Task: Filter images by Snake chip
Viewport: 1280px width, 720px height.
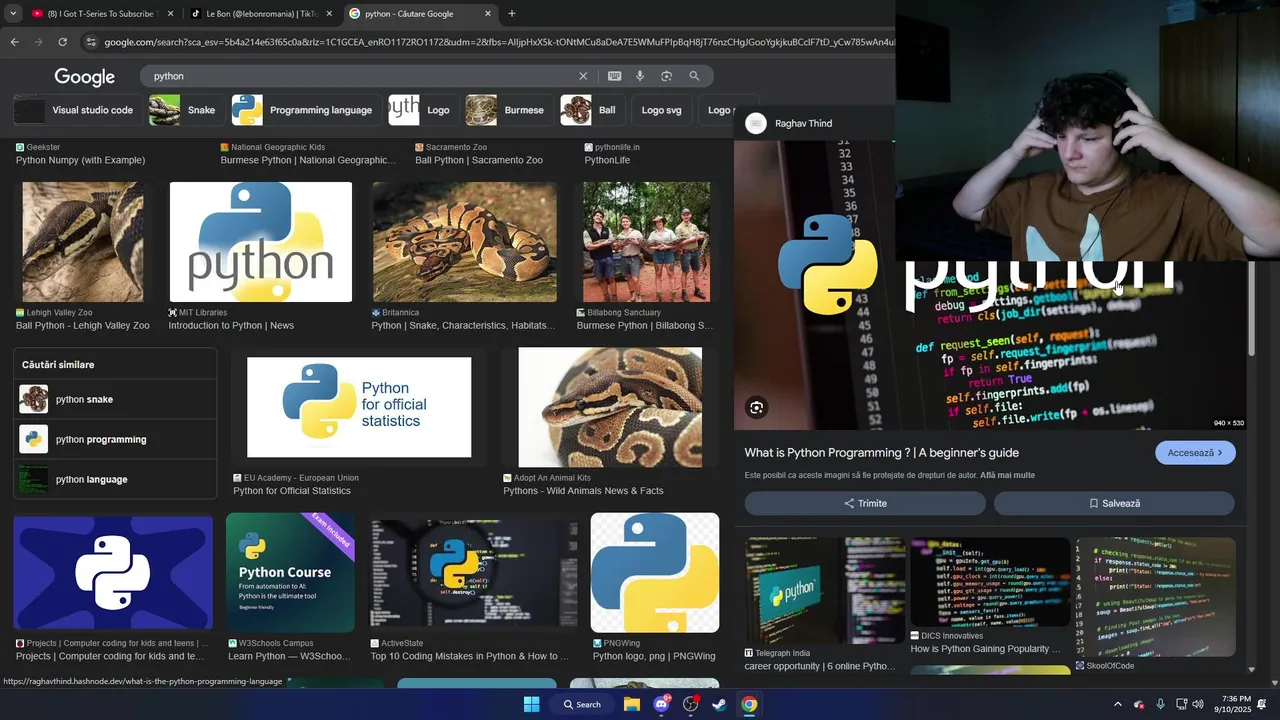Action: pyautogui.click(x=185, y=110)
